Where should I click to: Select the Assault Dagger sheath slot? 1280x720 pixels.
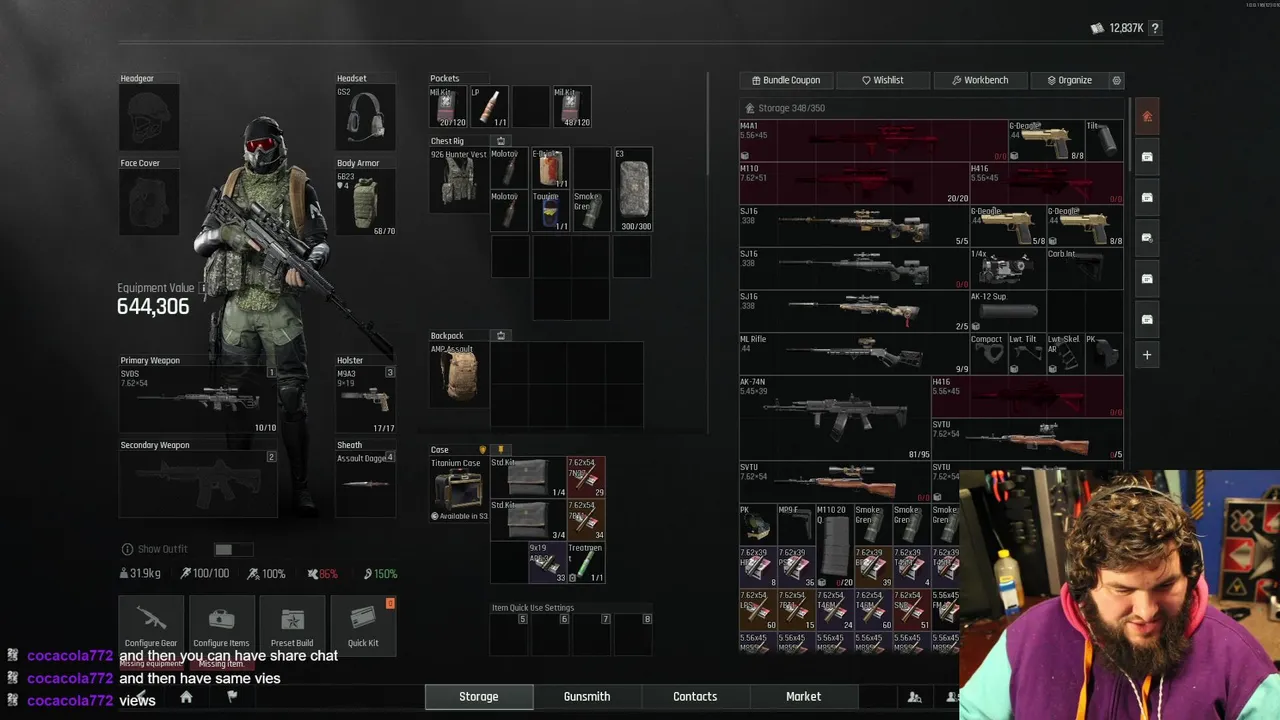[x=366, y=485]
